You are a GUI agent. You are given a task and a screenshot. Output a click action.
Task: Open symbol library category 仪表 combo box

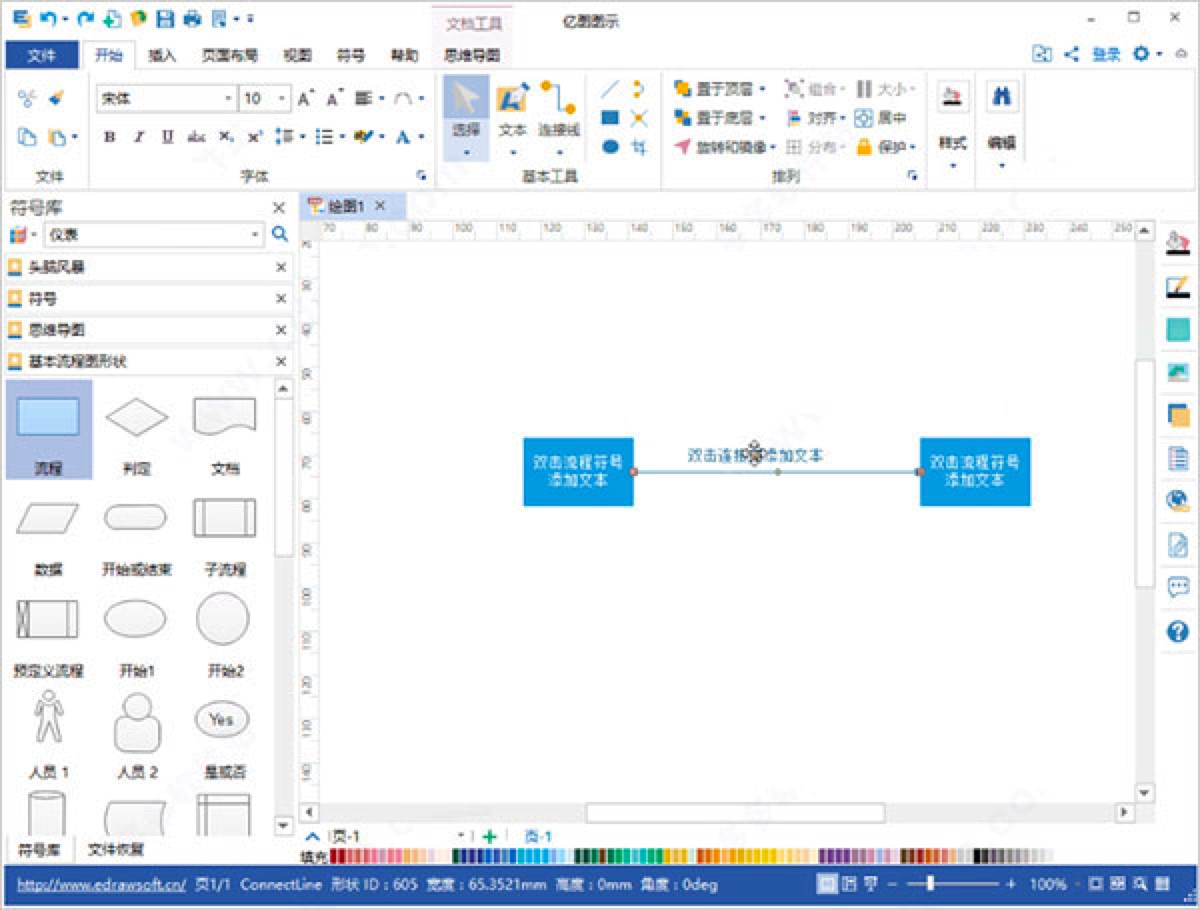pyautogui.click(x=154, y=235)
